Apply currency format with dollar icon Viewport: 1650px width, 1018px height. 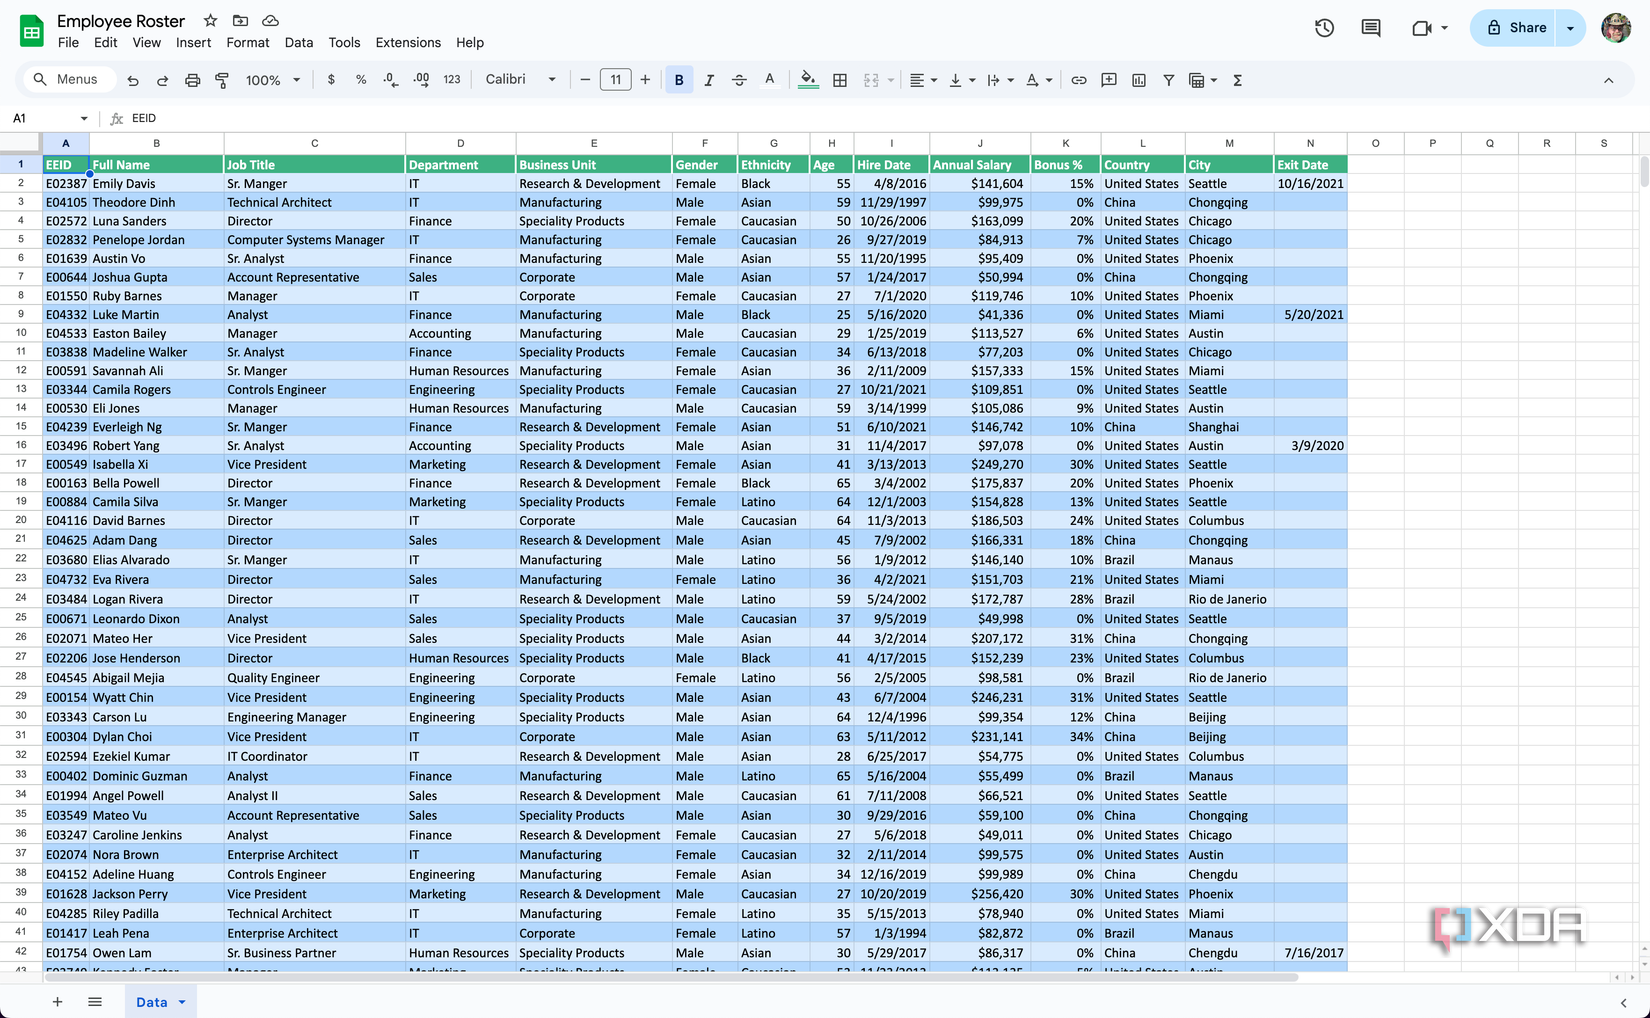(x=331, y=80)
